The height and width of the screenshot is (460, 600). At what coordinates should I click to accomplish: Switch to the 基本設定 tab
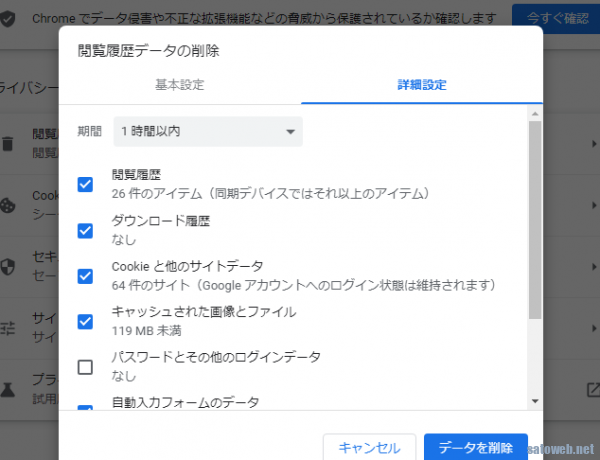(x=180, y=85)
